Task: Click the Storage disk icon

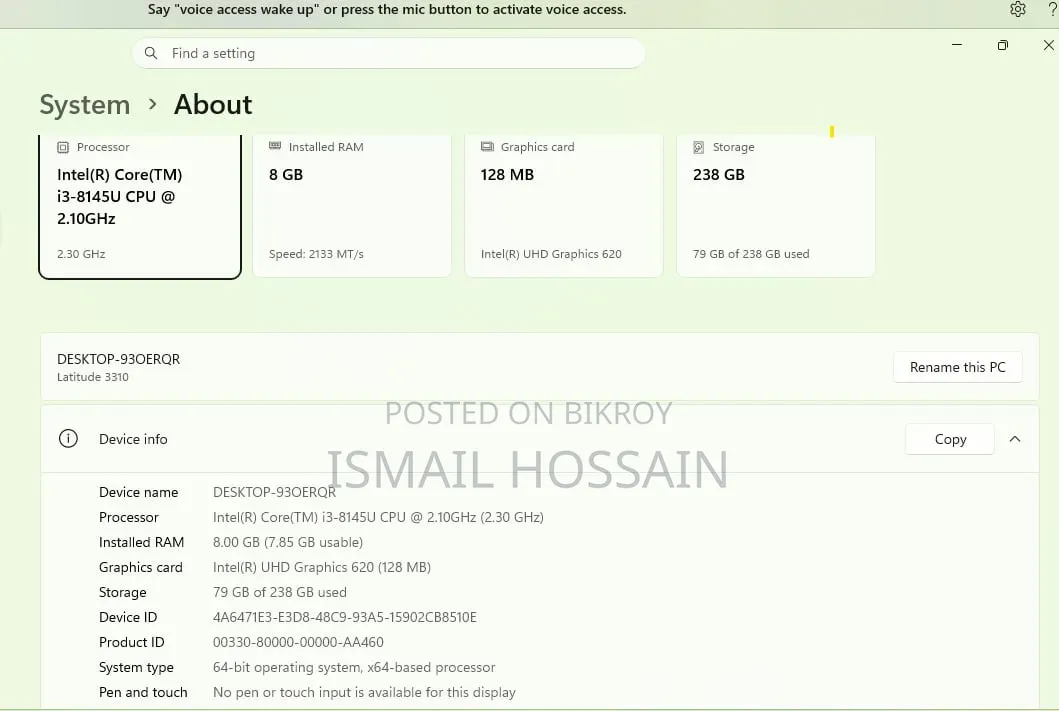Action: tap(698, 147)
